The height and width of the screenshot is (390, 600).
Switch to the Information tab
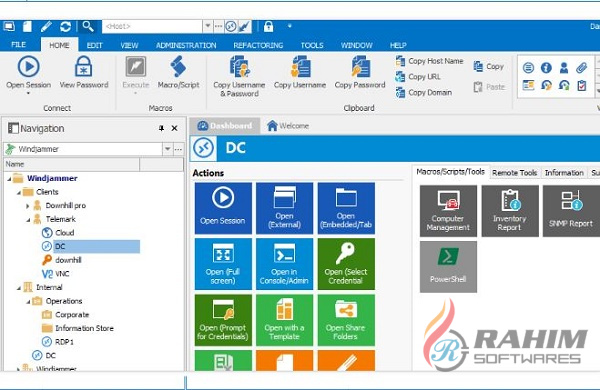coord(564,173)
